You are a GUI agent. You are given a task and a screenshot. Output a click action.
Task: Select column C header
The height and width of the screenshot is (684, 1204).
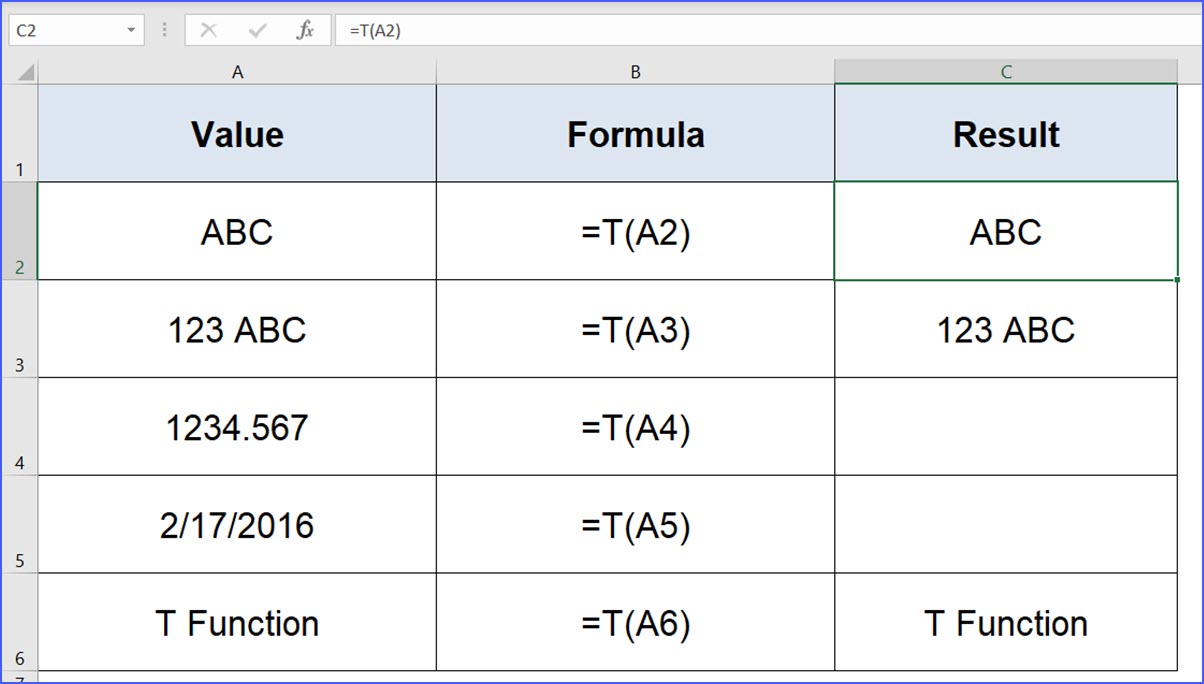tap(1006, 72)
